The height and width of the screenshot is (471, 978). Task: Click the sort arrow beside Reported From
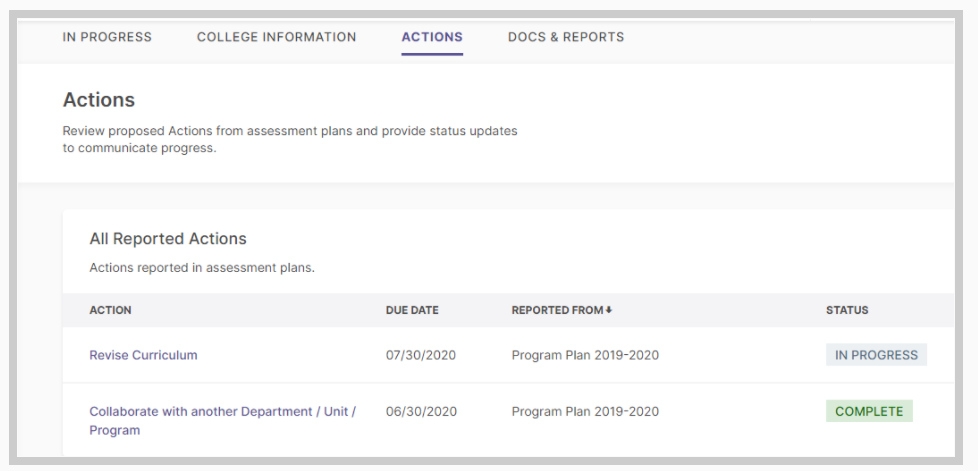click(x=609, y=310)
